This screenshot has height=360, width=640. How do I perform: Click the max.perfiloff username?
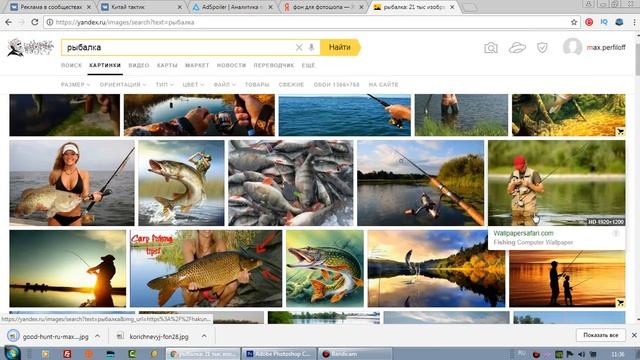[x=606, y=47]
